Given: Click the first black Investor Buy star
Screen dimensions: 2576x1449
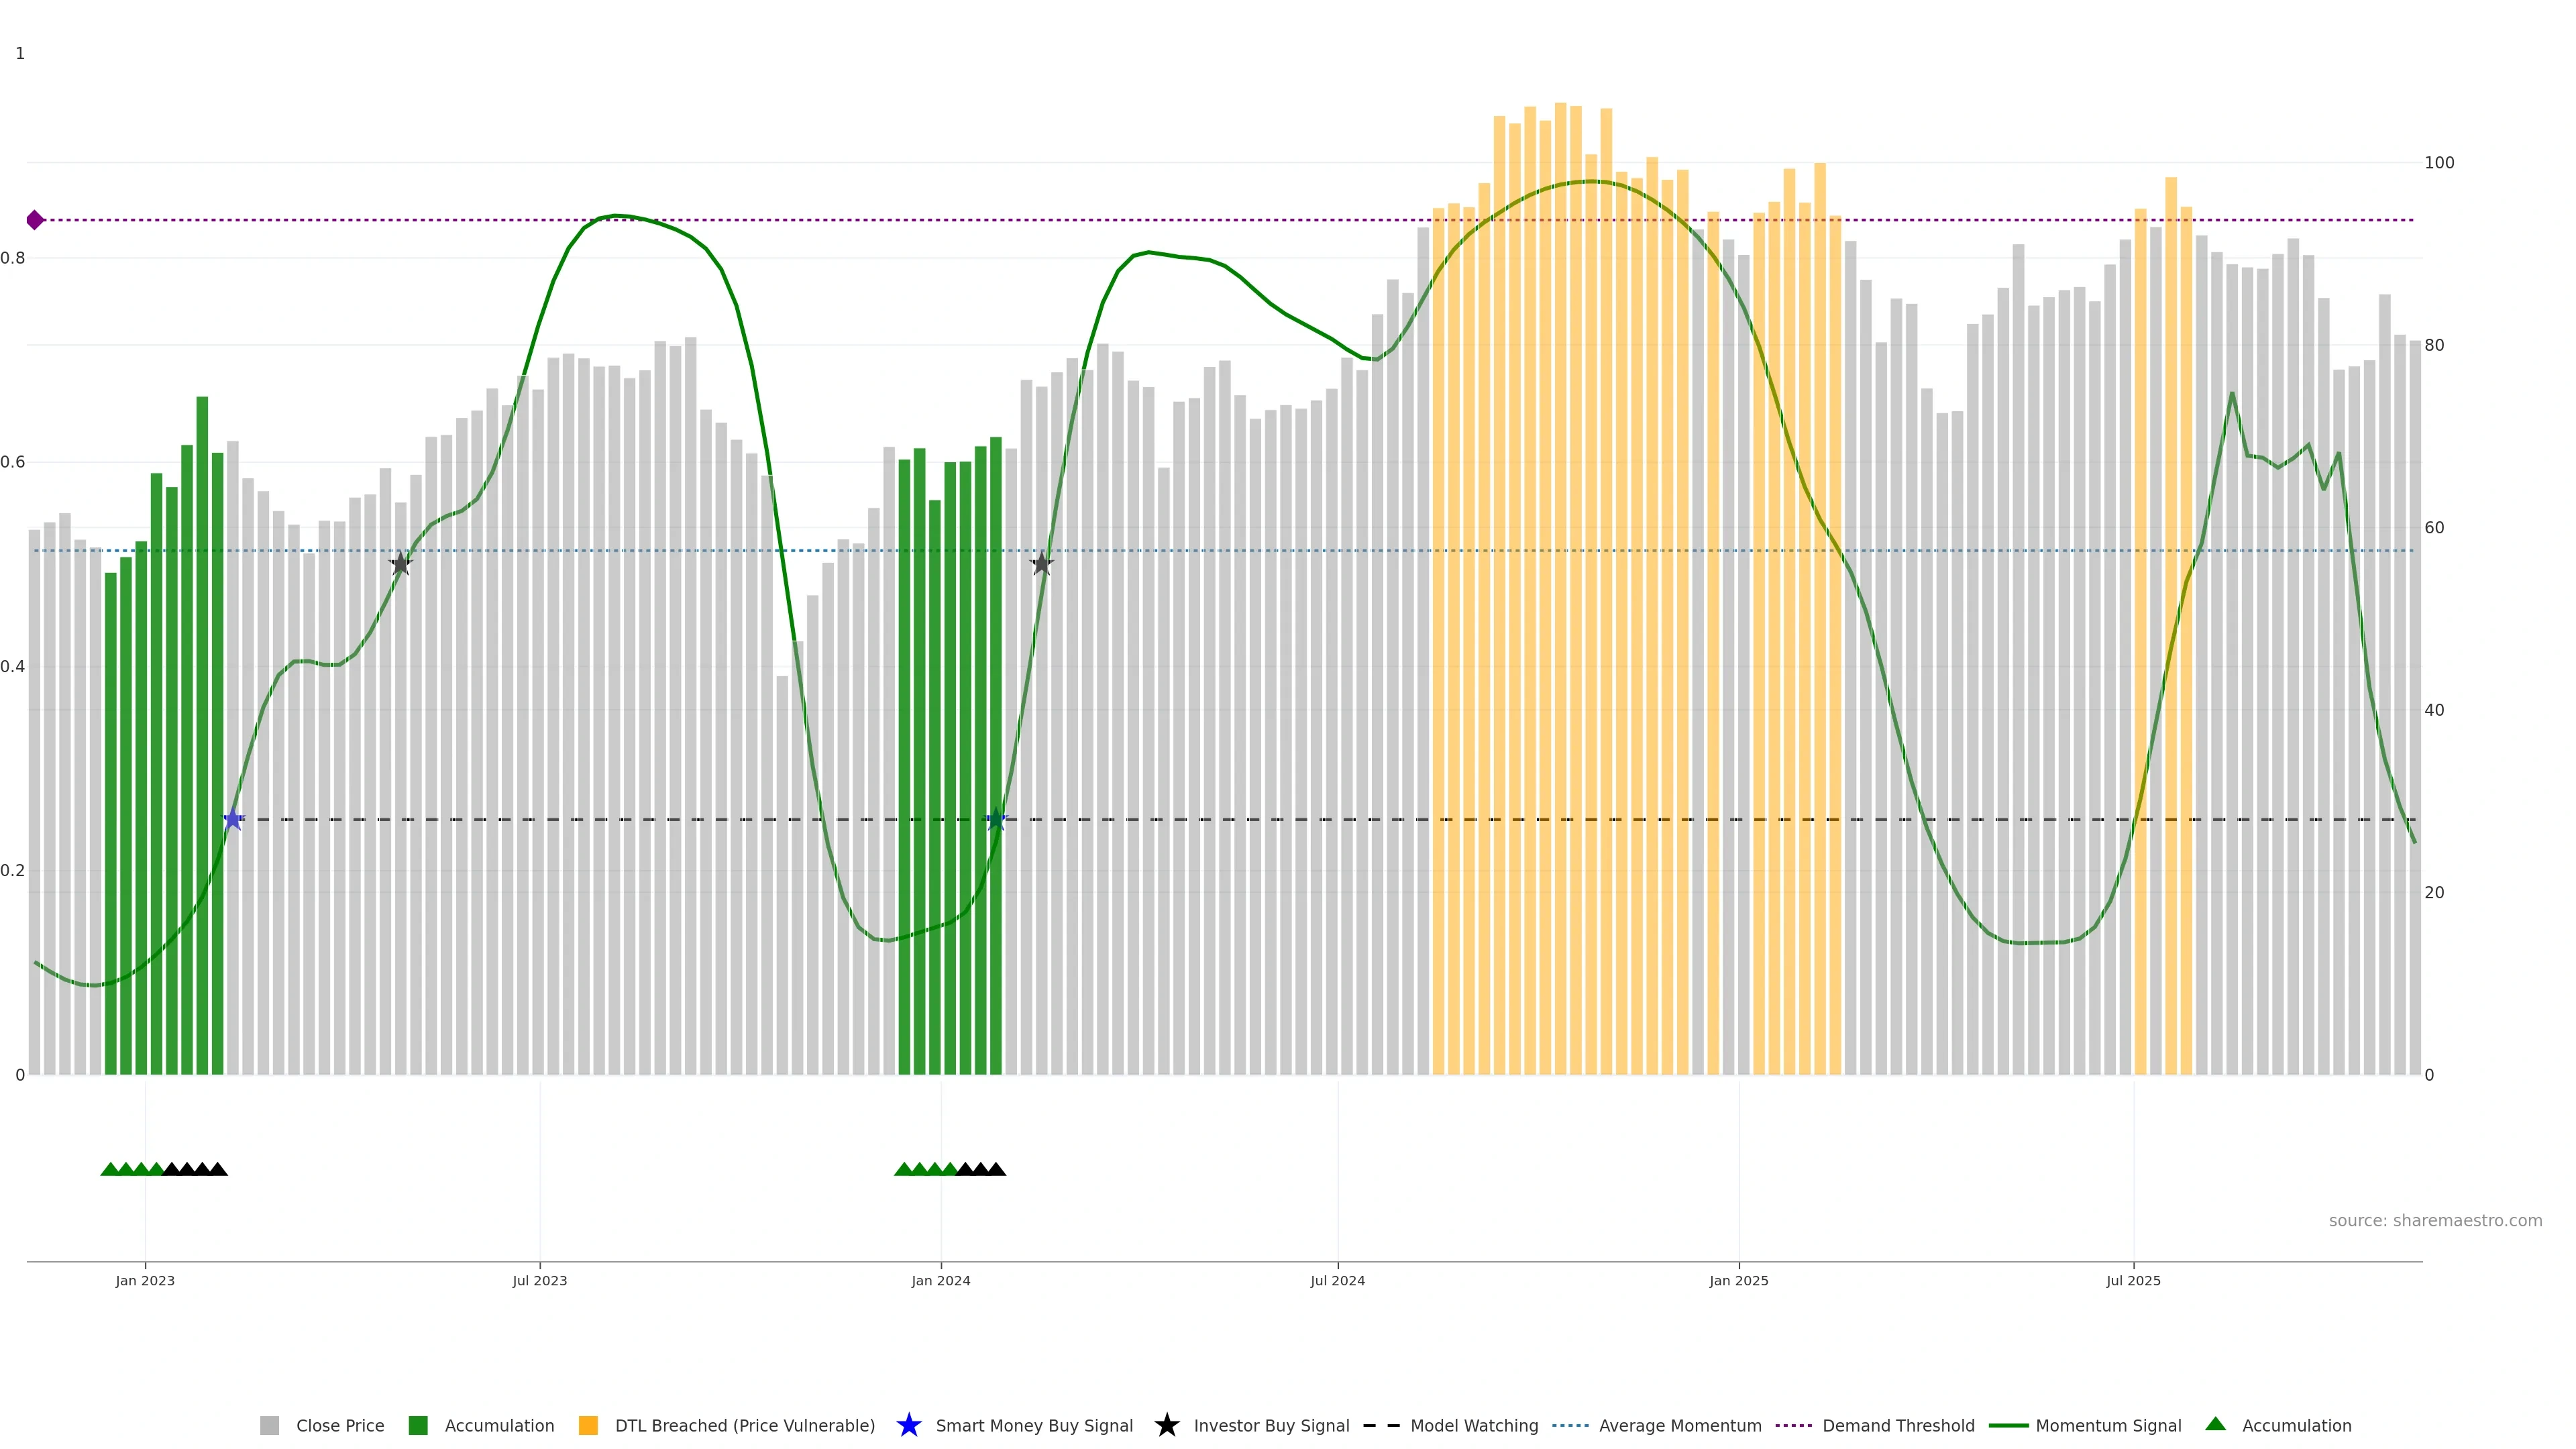Looking at the screenshot, I should (x=401, y=564).
